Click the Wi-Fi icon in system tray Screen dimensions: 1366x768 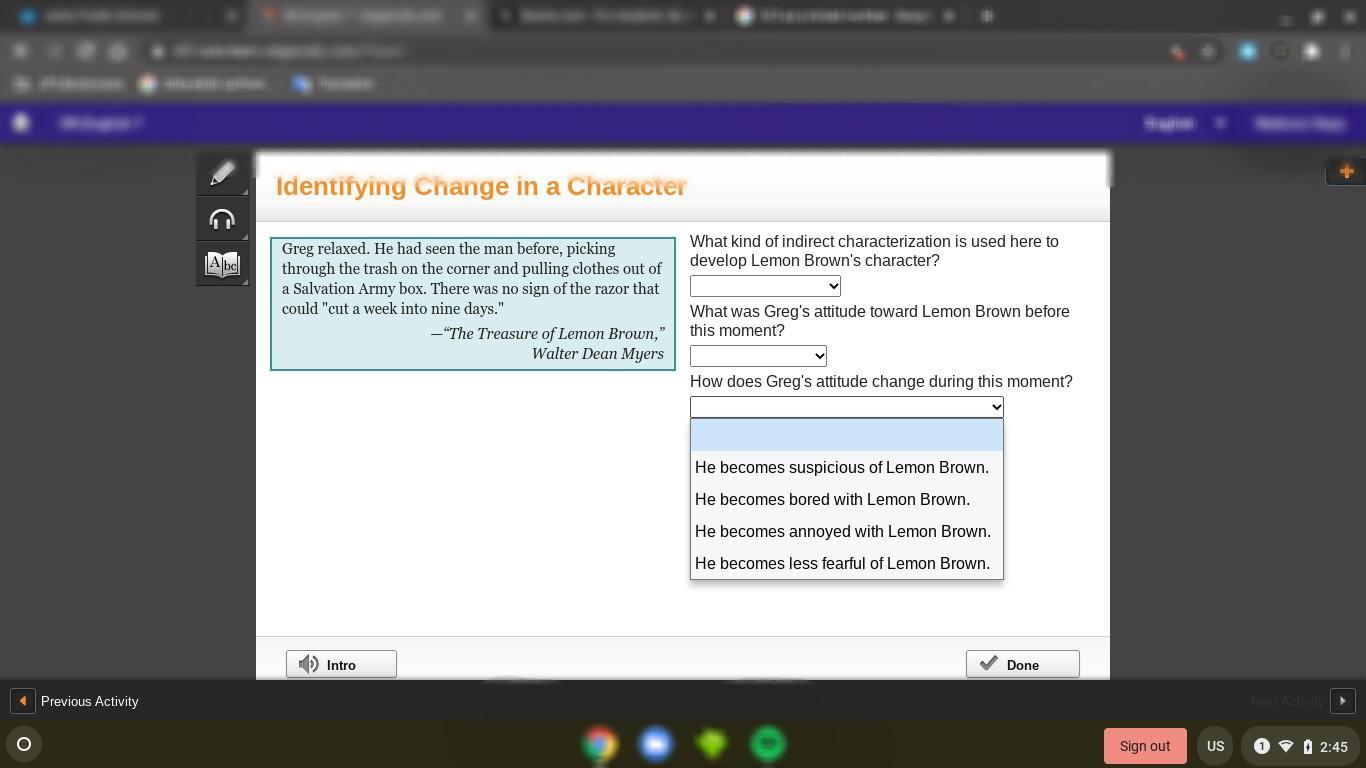(1286, 746)
